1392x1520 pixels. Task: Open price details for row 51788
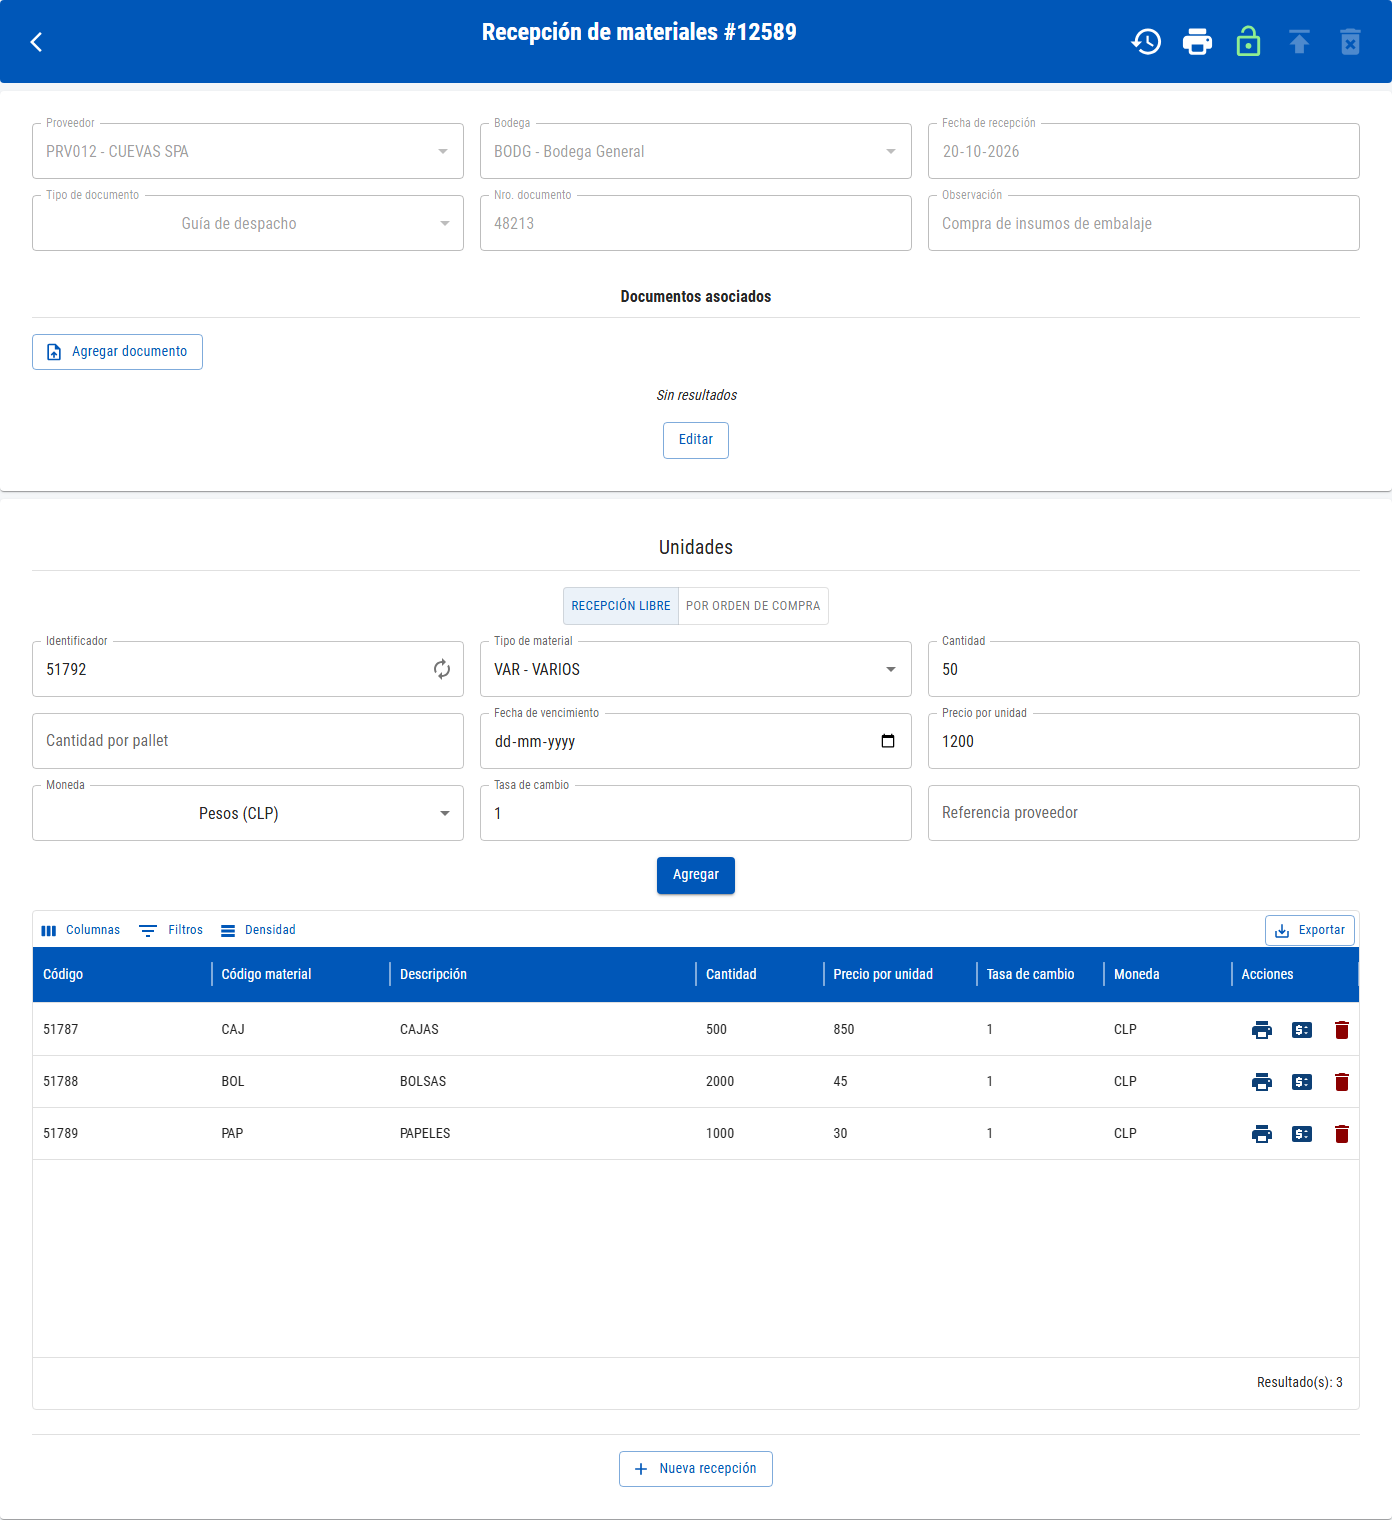point(1302,1082)
